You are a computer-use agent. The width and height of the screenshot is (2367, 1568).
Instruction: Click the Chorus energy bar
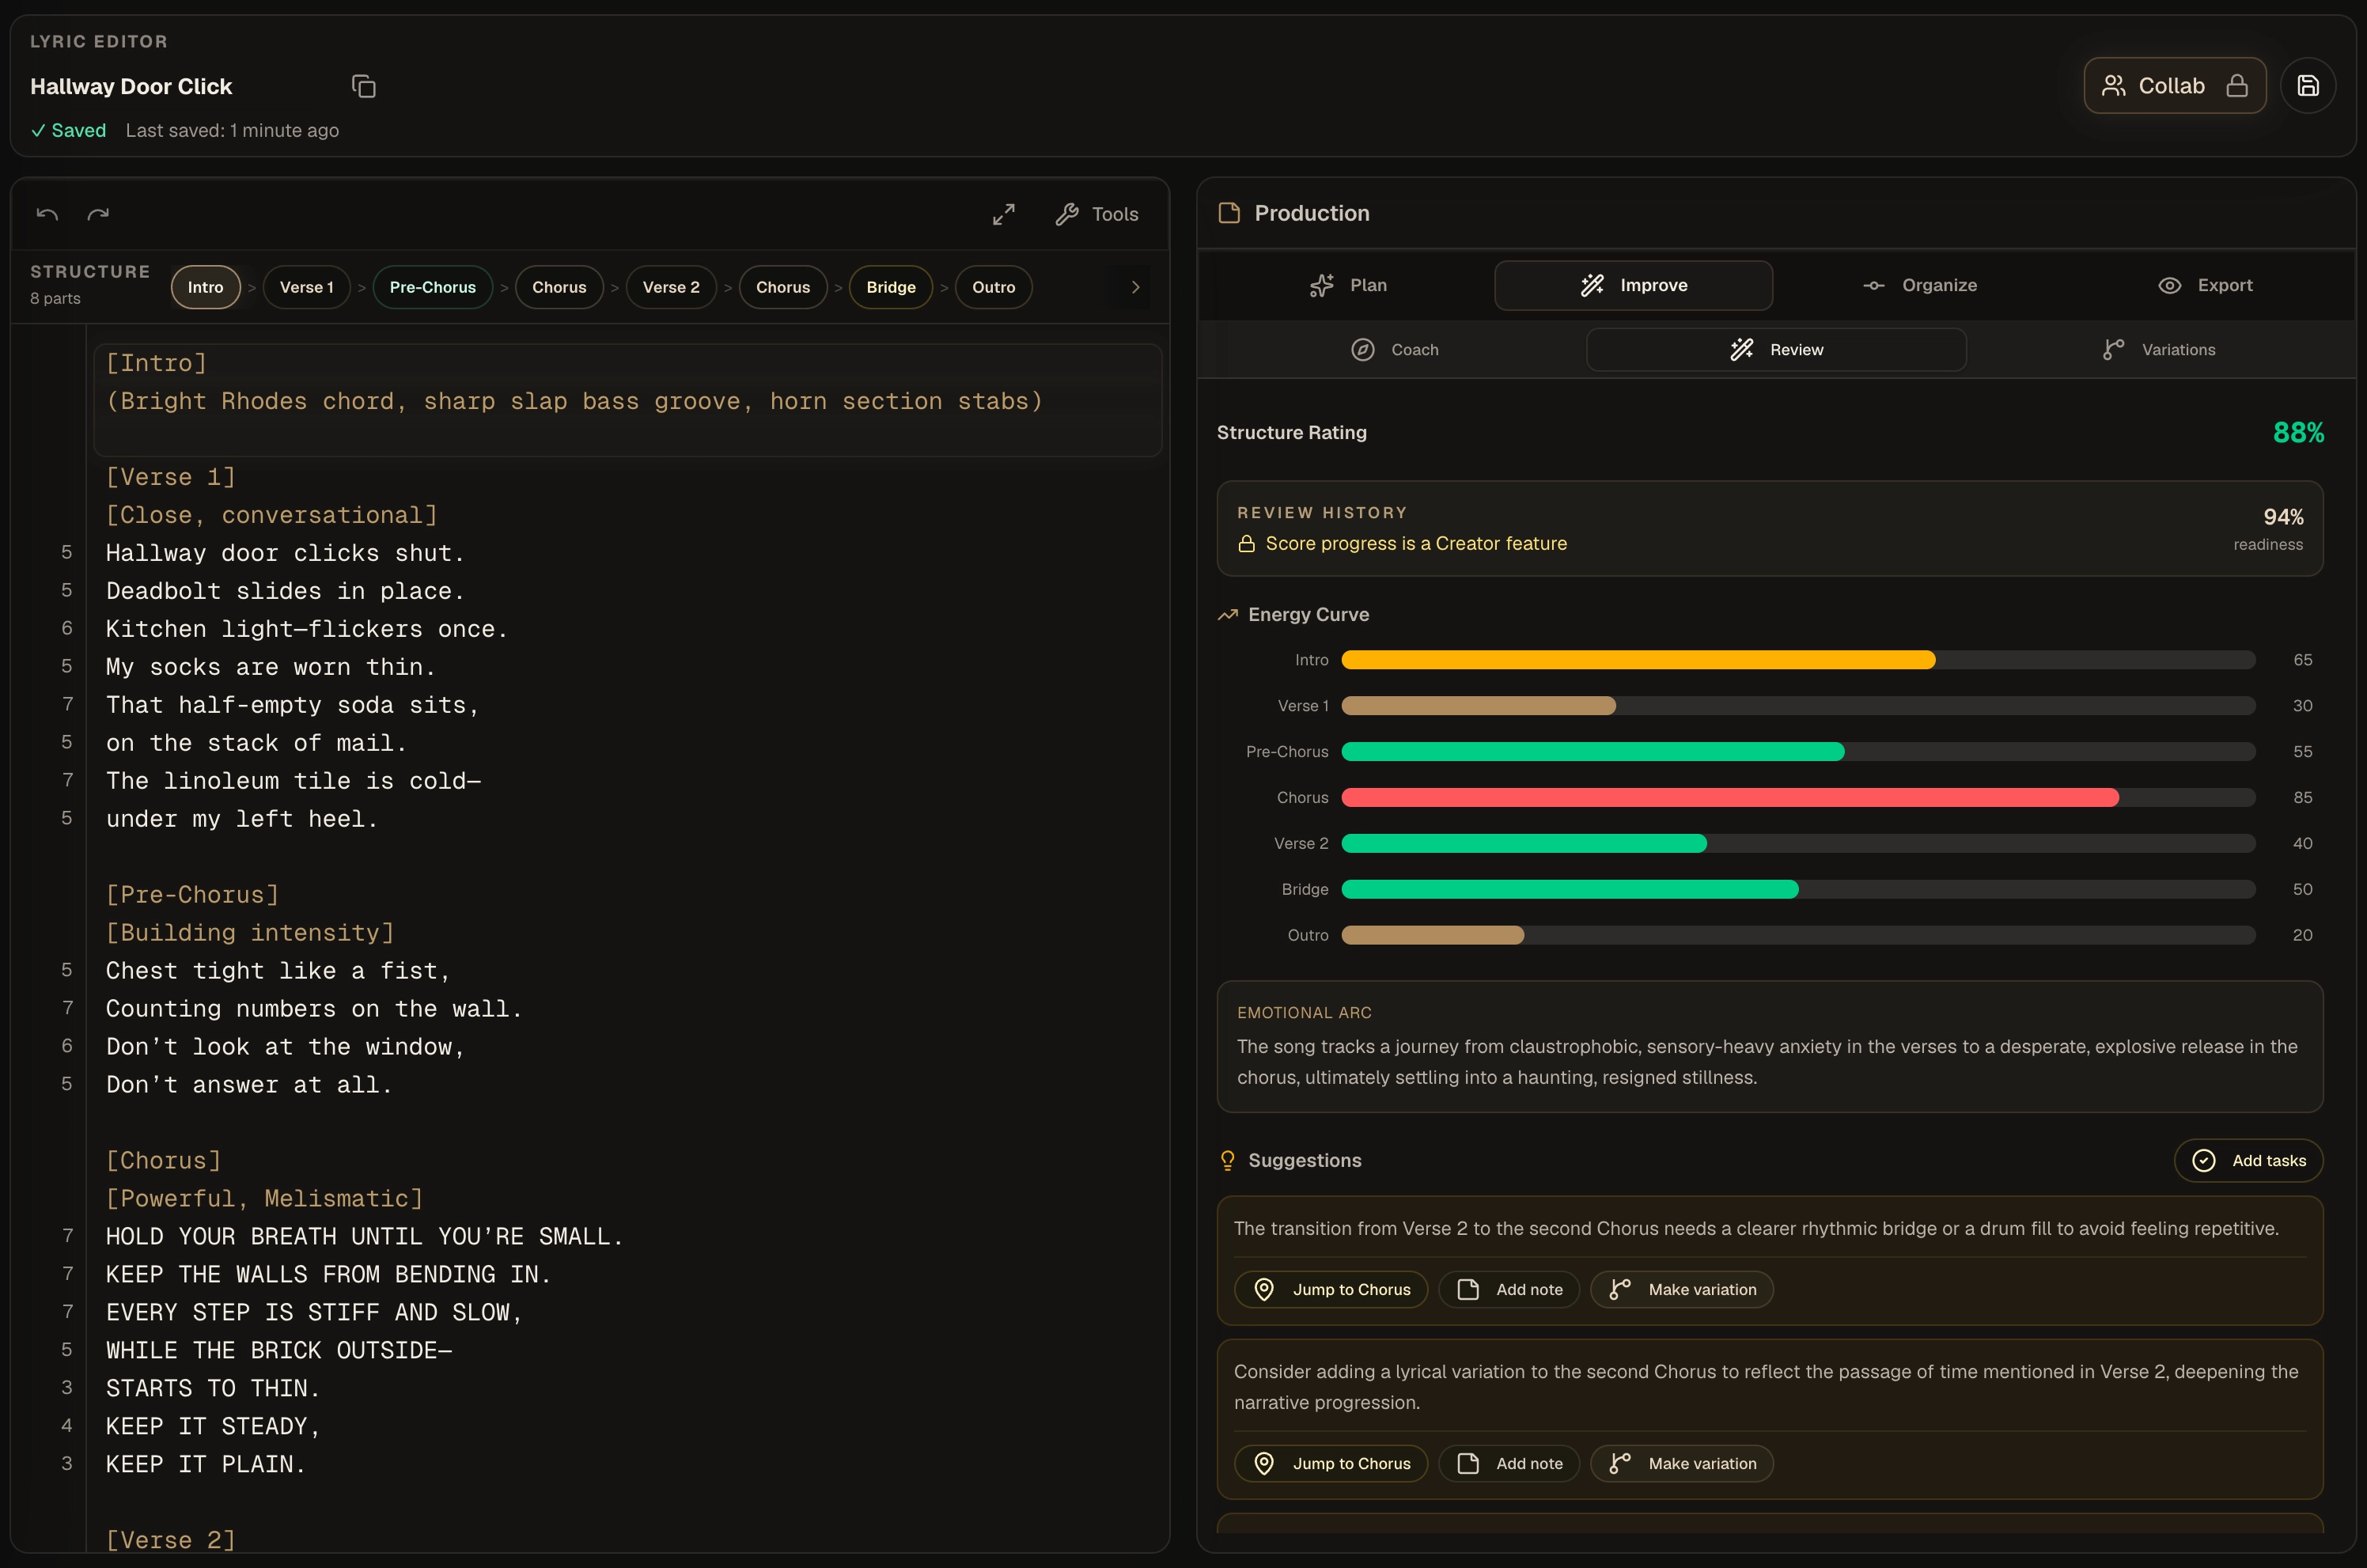point(1798,798)
